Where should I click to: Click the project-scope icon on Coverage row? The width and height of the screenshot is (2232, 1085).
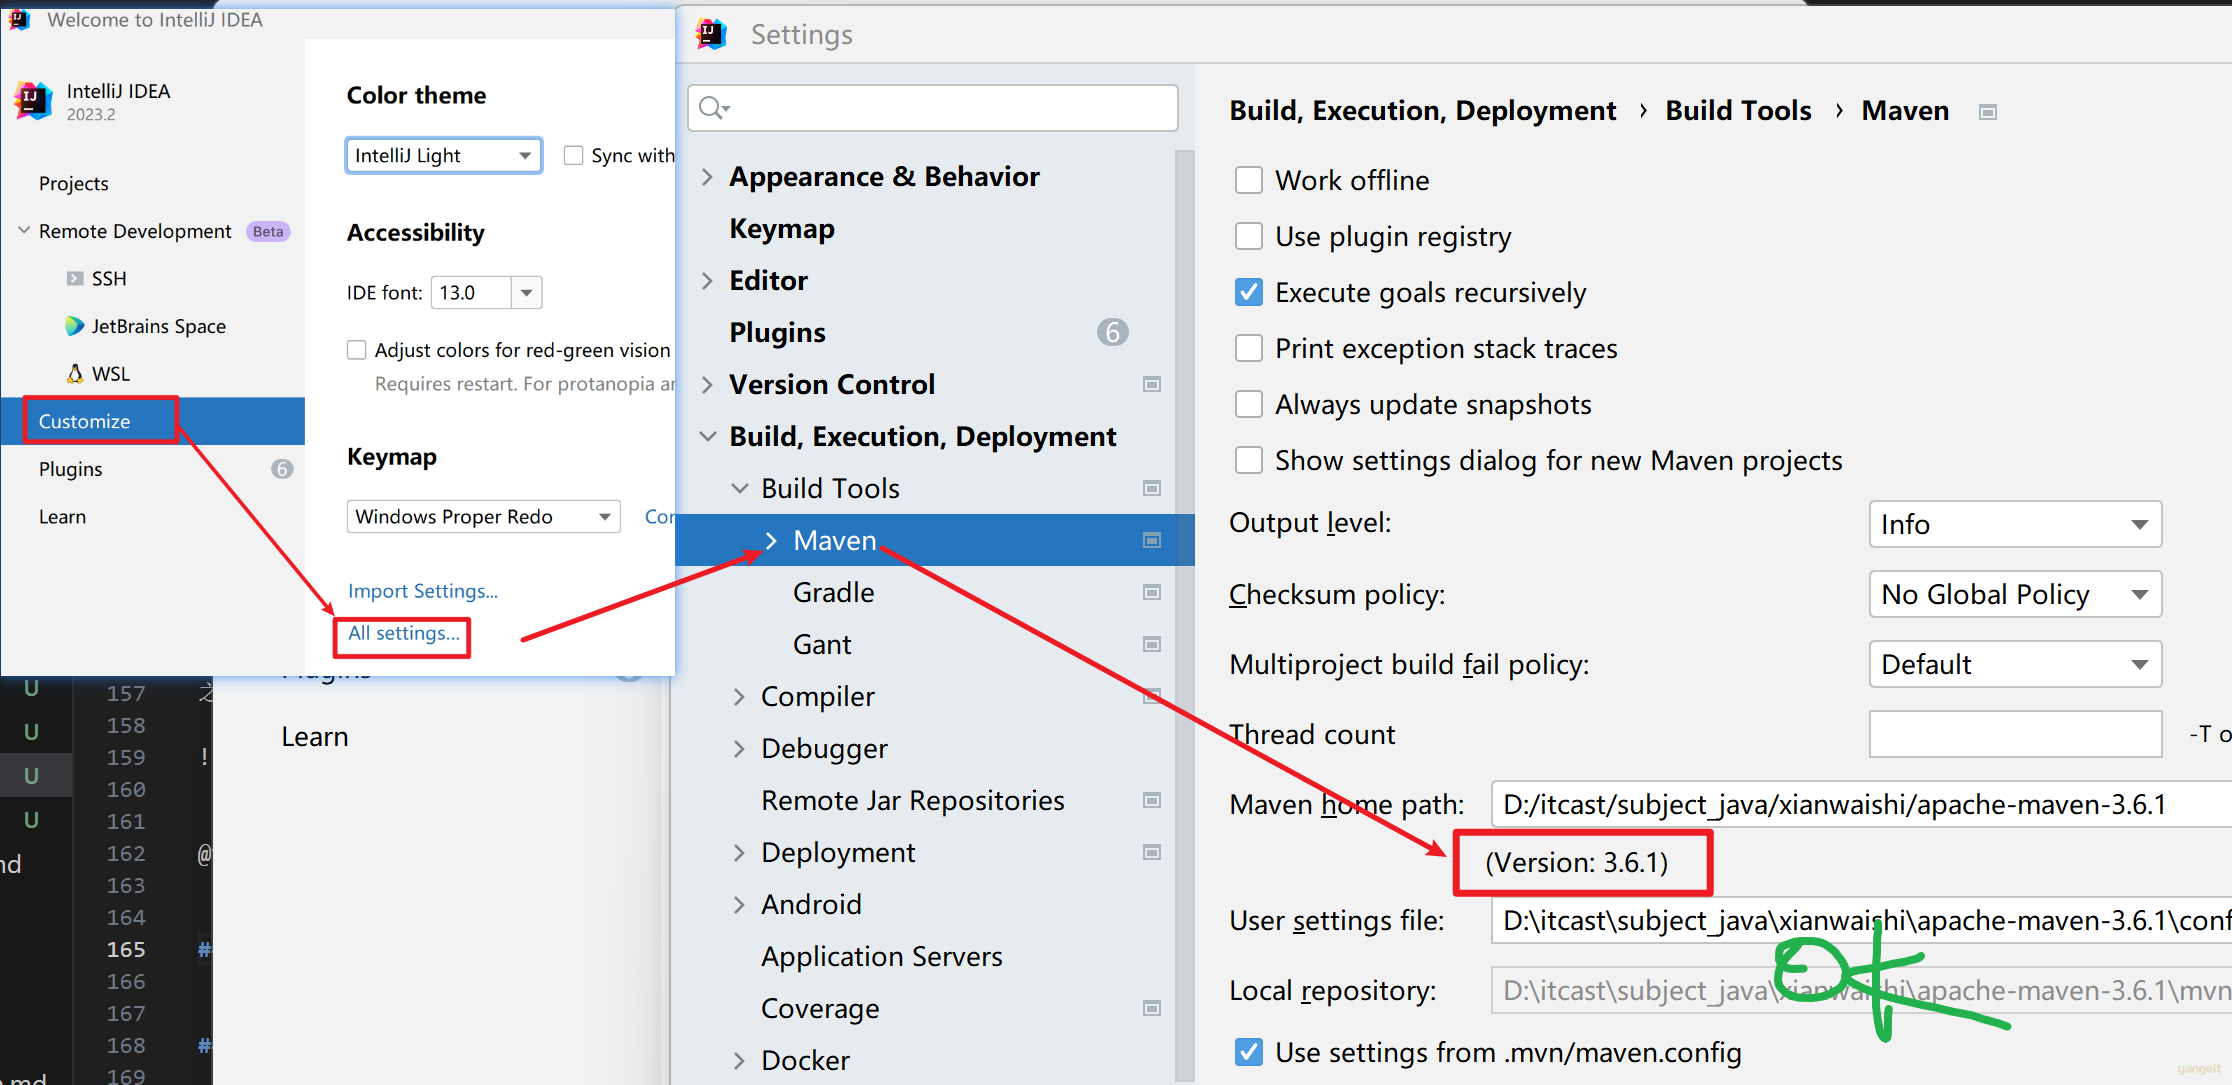(1152, 1008)
